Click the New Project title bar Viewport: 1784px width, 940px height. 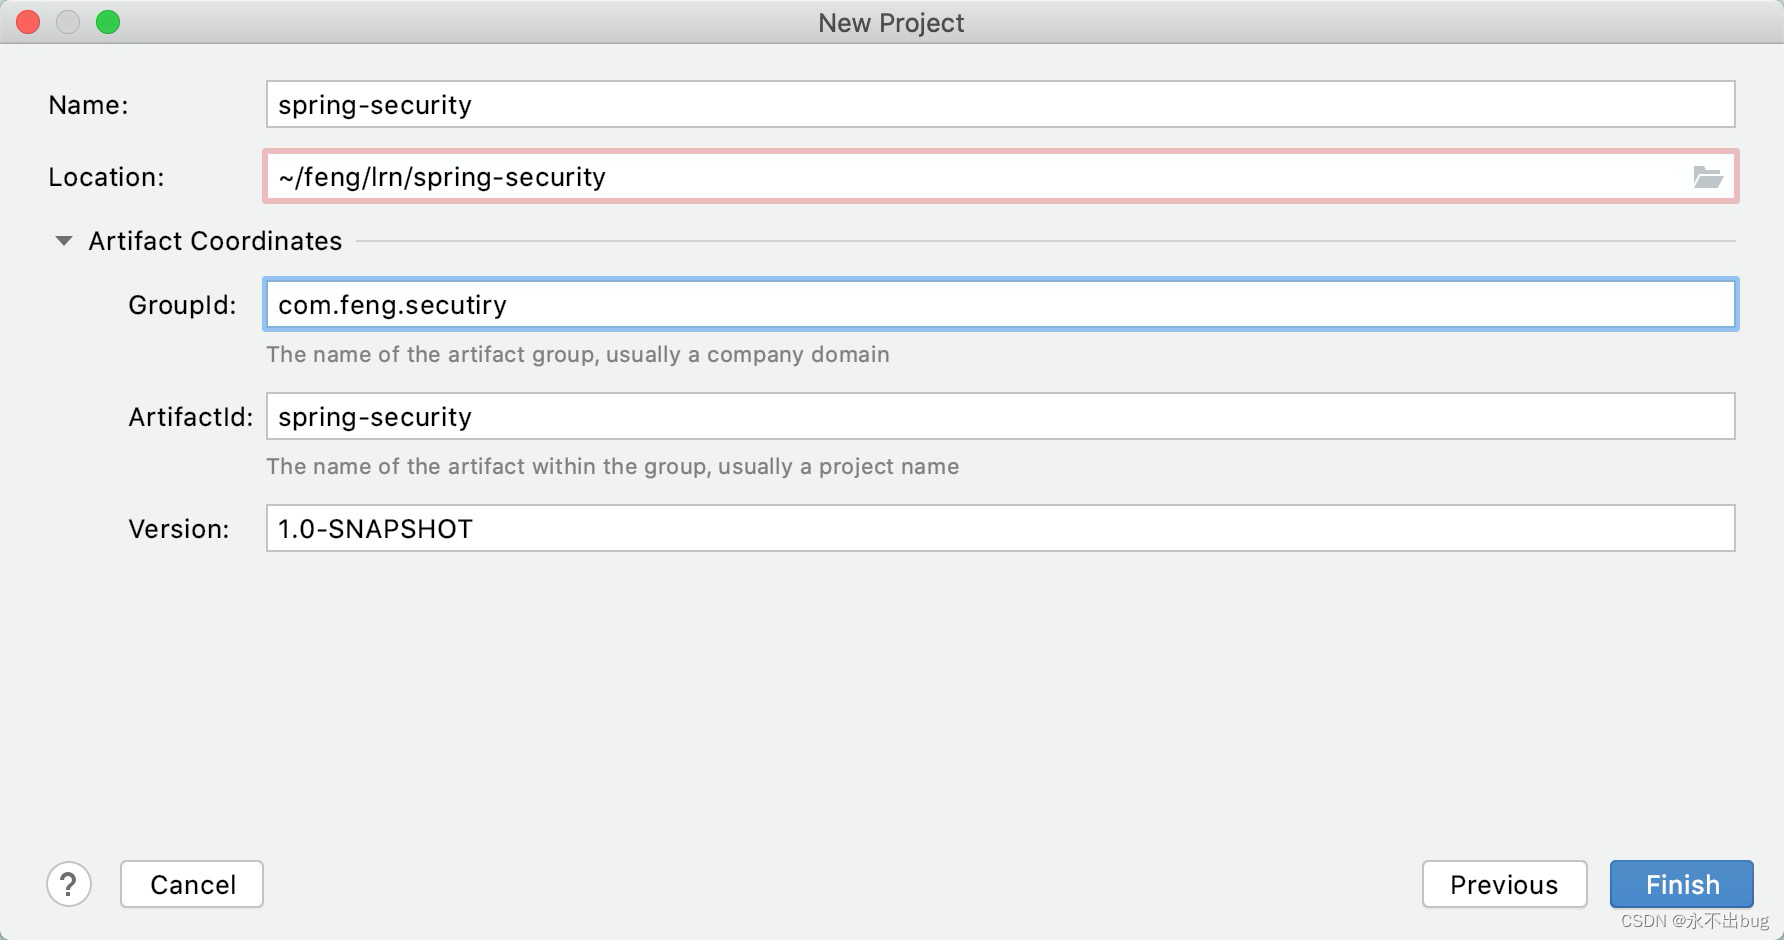pyautogui.click(x=889, y=22)
